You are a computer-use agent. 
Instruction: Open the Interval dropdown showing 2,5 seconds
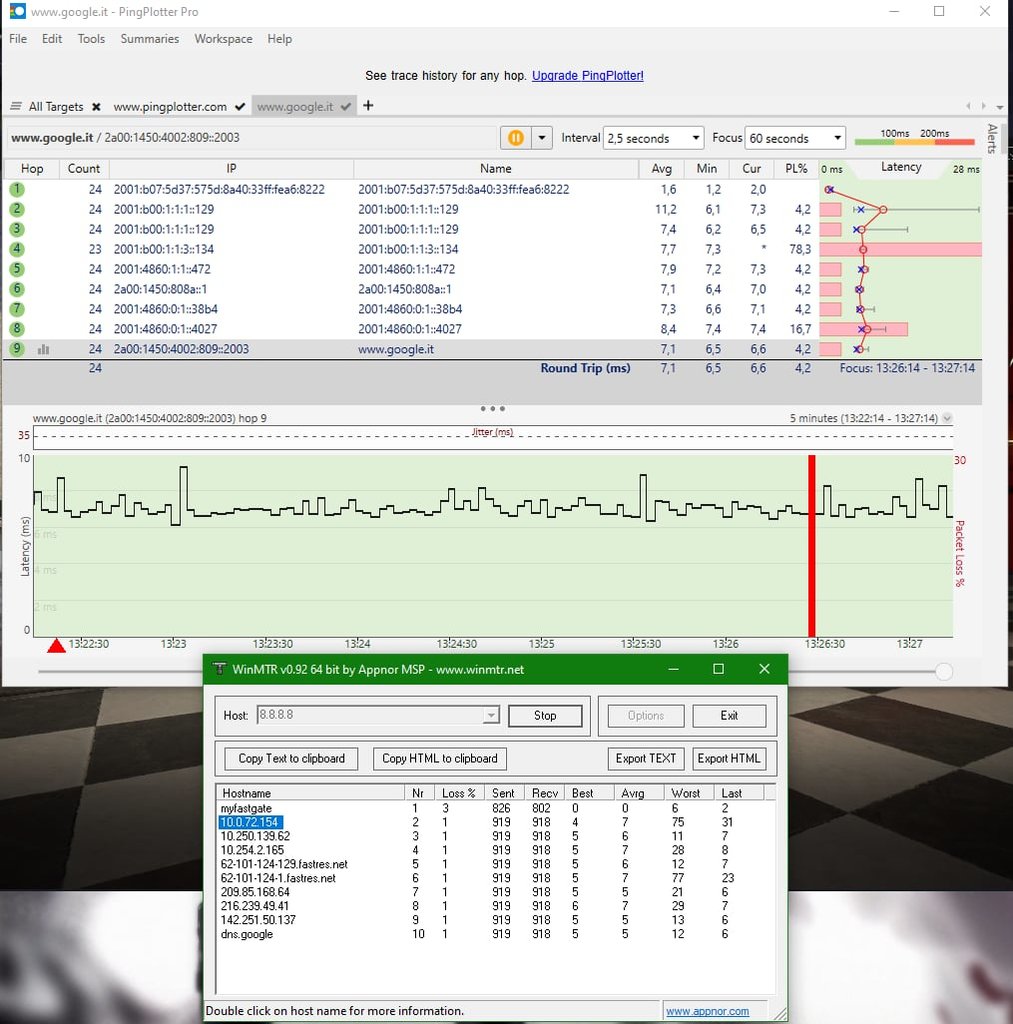(653, 138)
